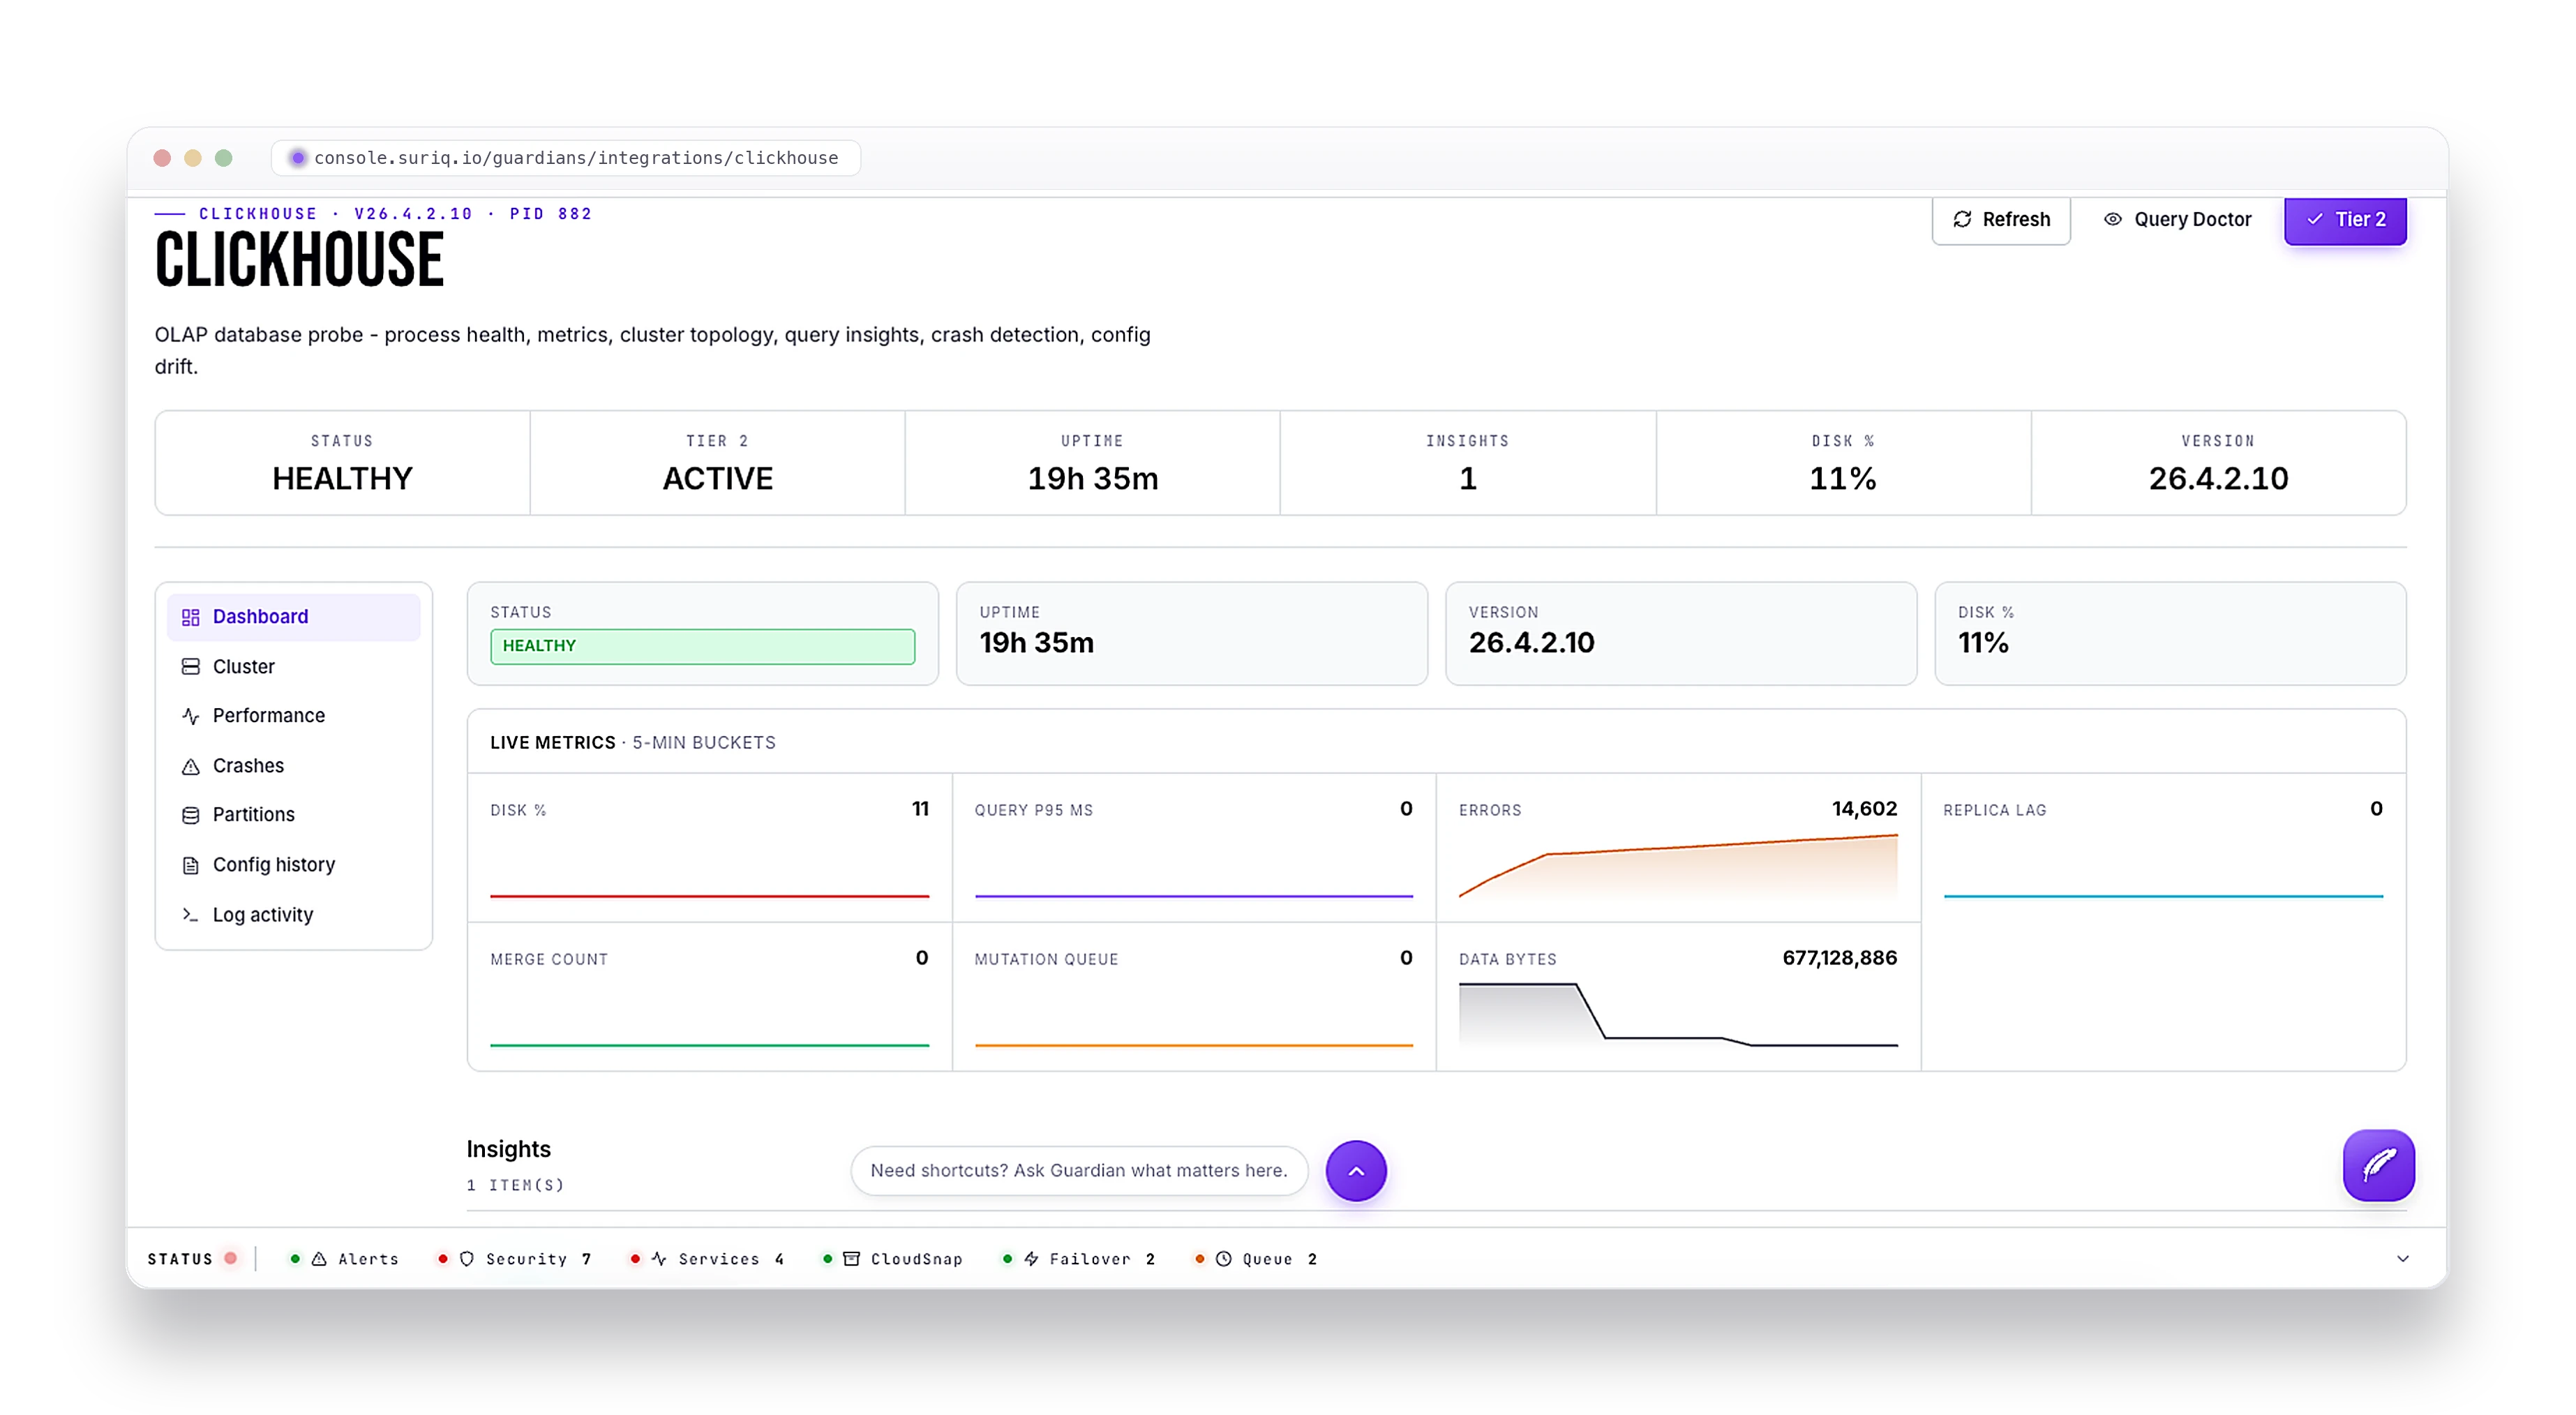Click the Disk % red sparkline
Screen dimensions: 2576x1415
[709, 896]
